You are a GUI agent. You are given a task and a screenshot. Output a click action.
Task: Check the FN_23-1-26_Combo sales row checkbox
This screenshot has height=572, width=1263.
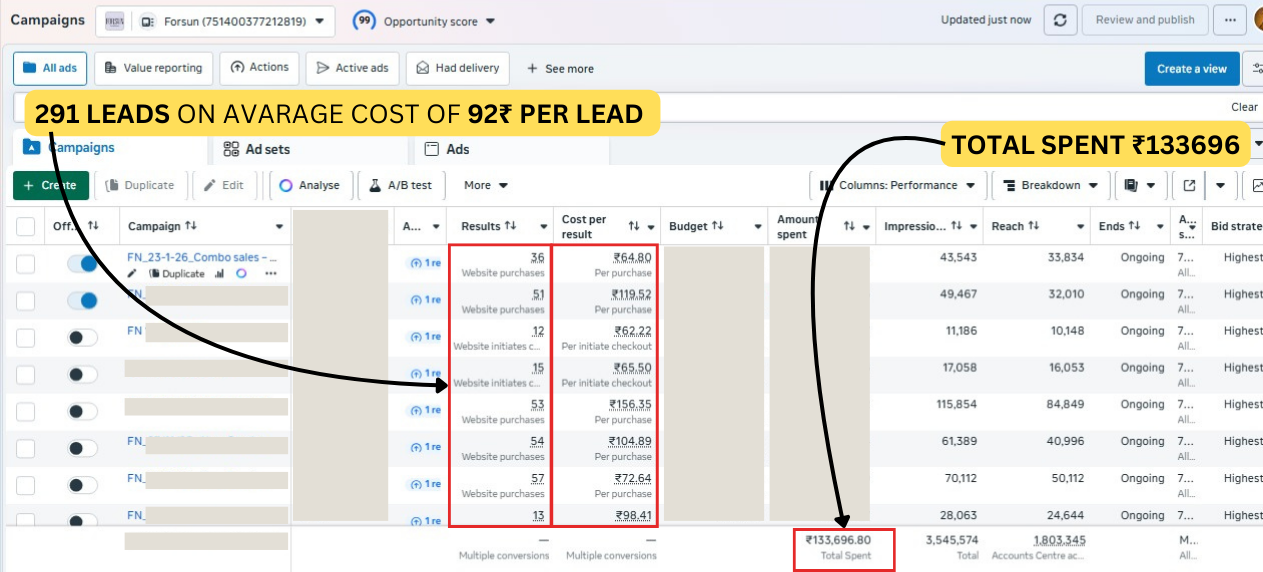point(26,264)
